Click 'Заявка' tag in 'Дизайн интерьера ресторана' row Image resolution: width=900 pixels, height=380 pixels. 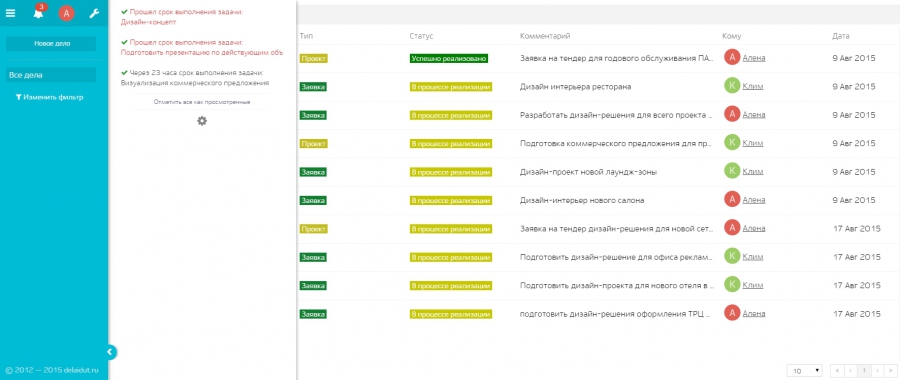point(313,87)
